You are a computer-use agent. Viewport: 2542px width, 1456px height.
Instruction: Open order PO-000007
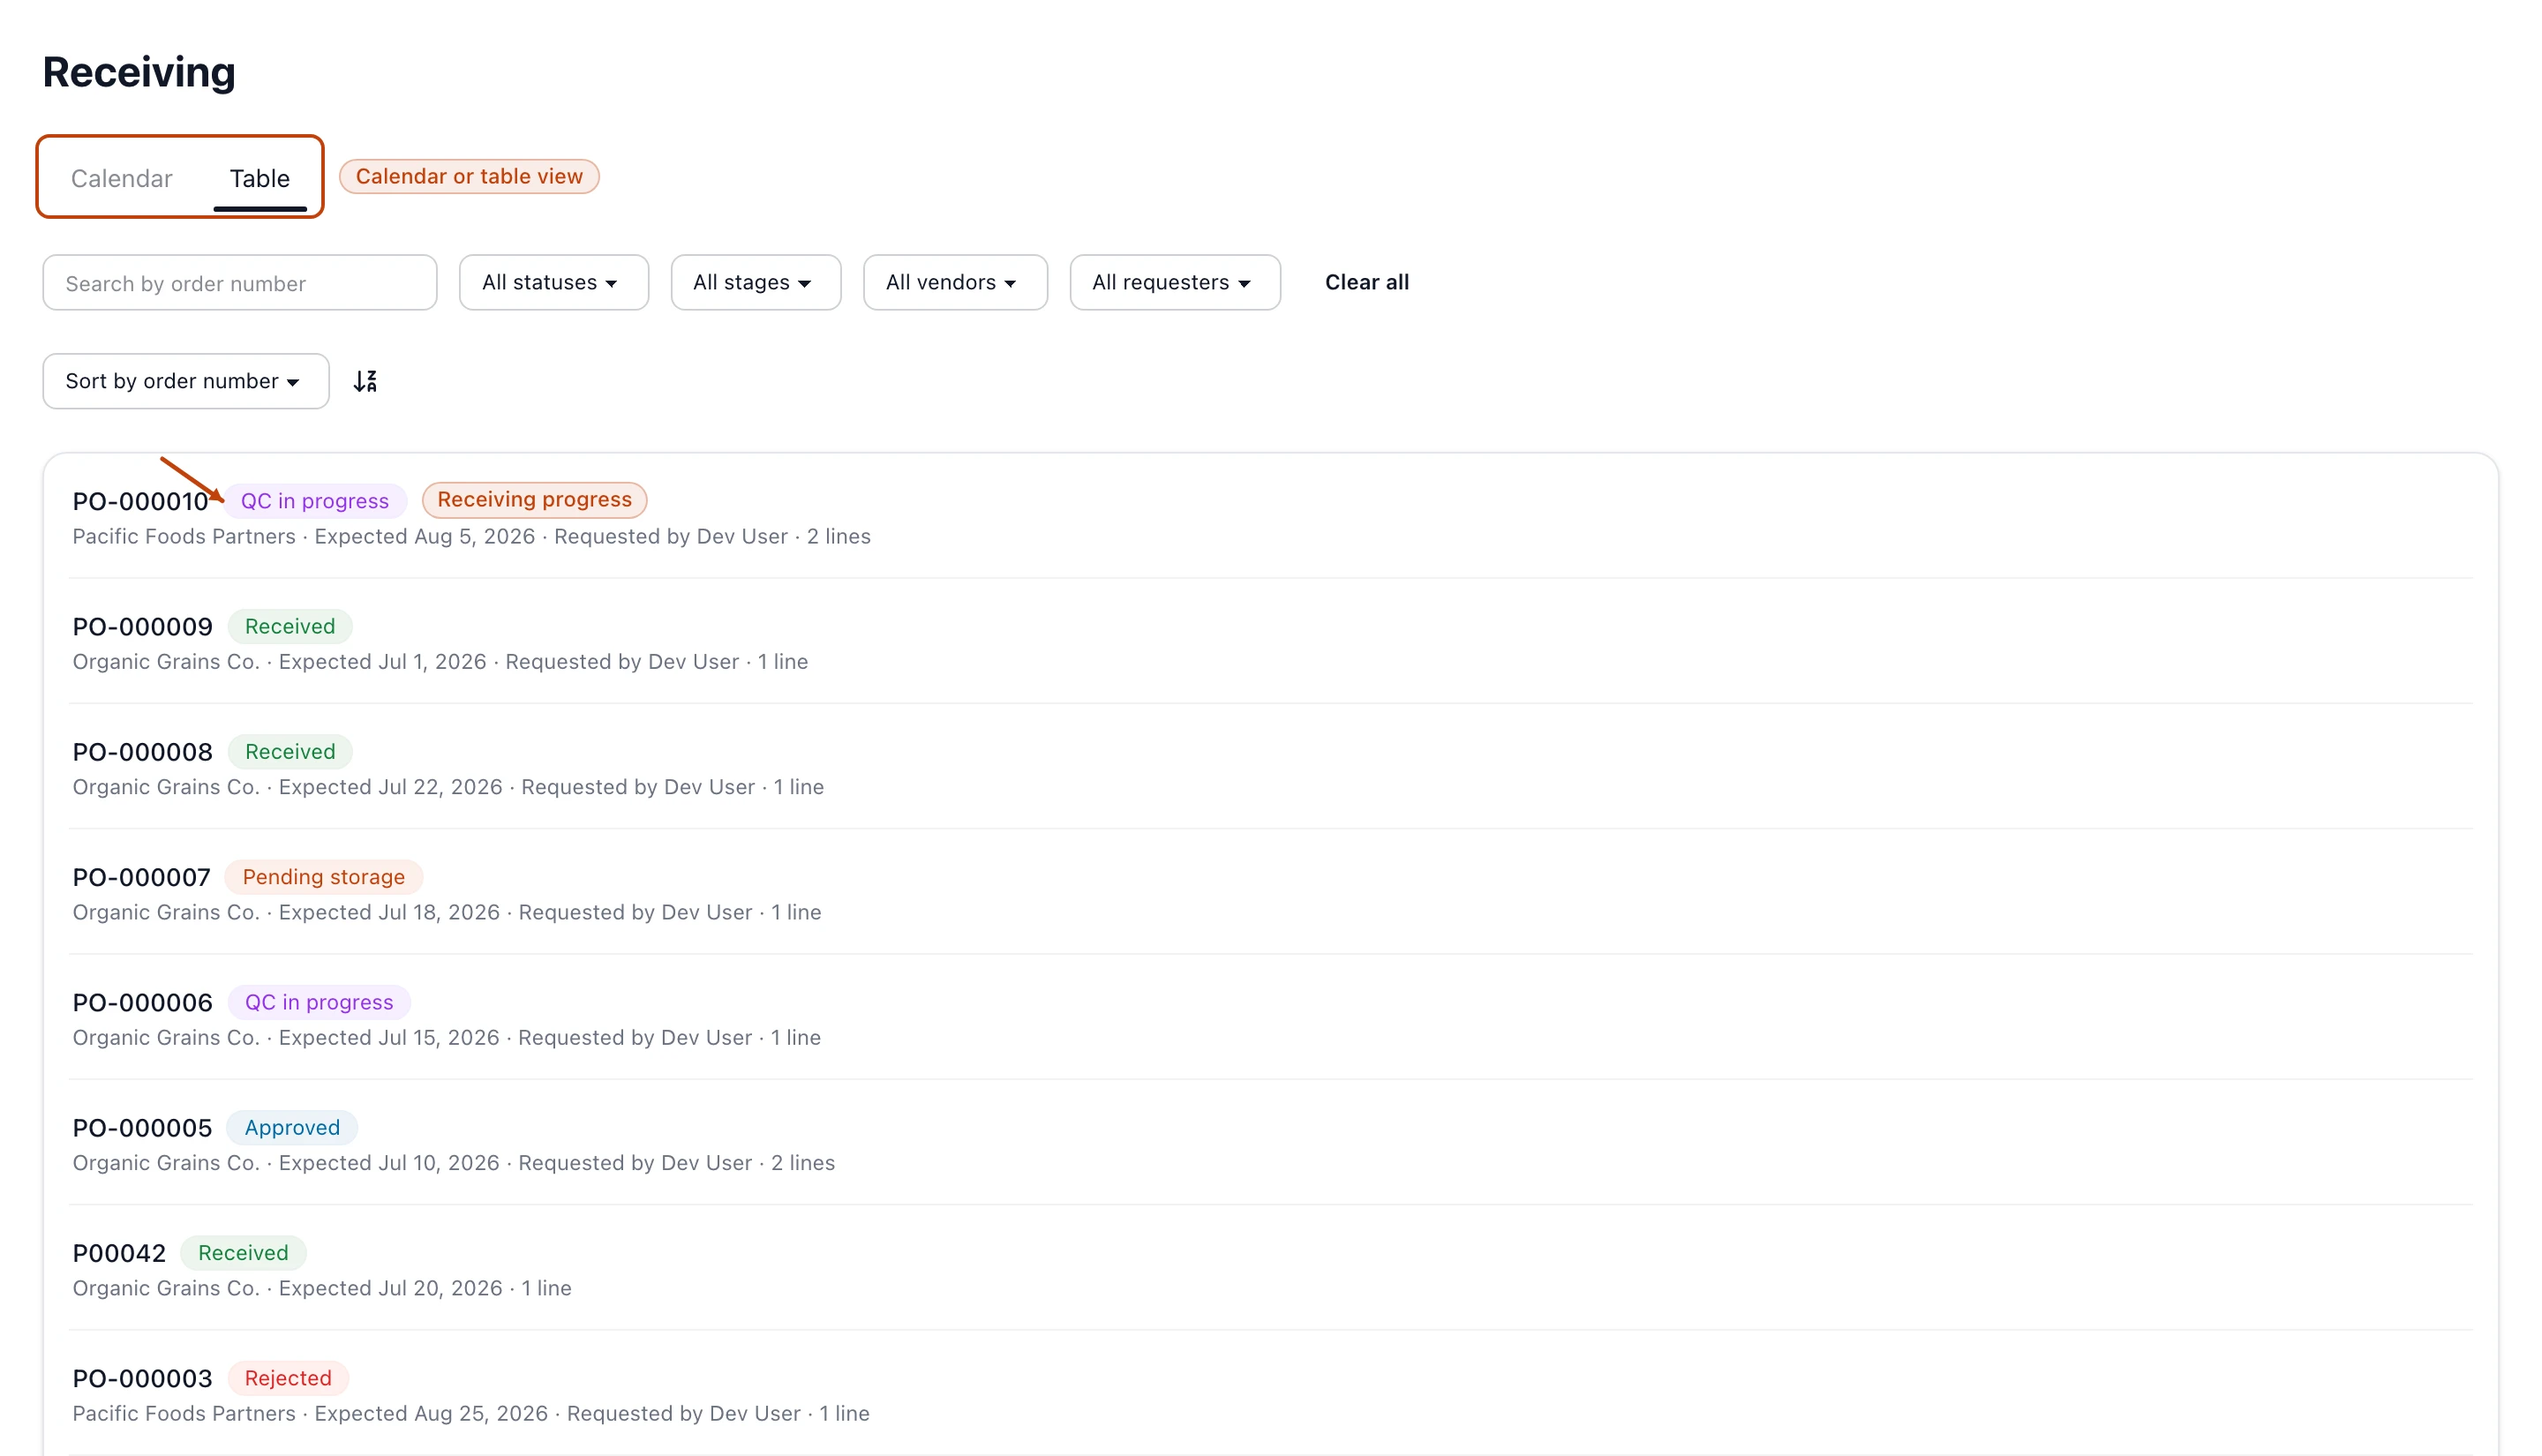[141, 877]
